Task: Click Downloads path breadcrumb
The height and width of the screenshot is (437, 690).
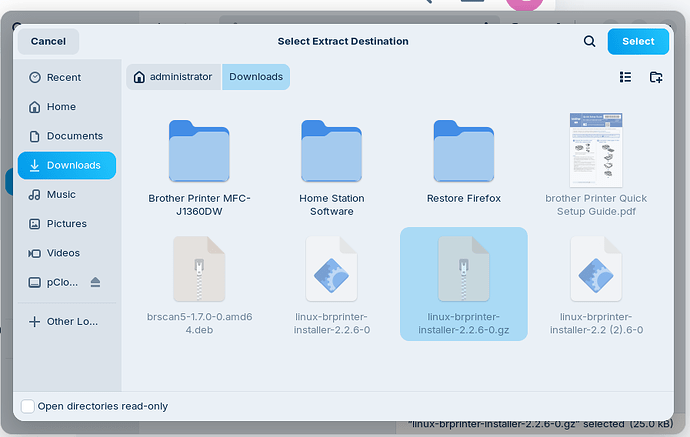Action: 256,77
